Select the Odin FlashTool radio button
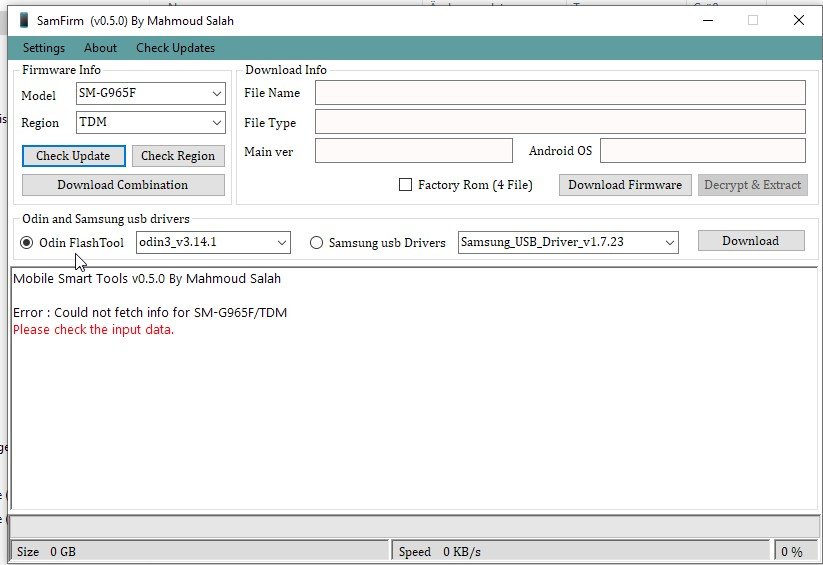The height and width of the screenshot is (565, 823). (x=26, y=243)
